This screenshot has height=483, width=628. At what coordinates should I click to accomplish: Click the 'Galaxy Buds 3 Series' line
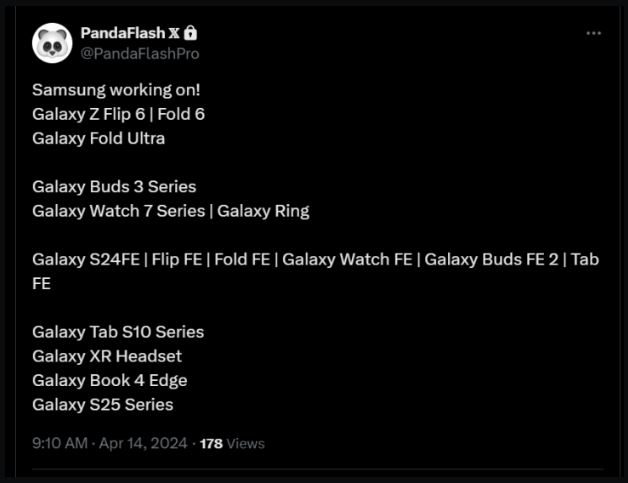click(114, 187)
